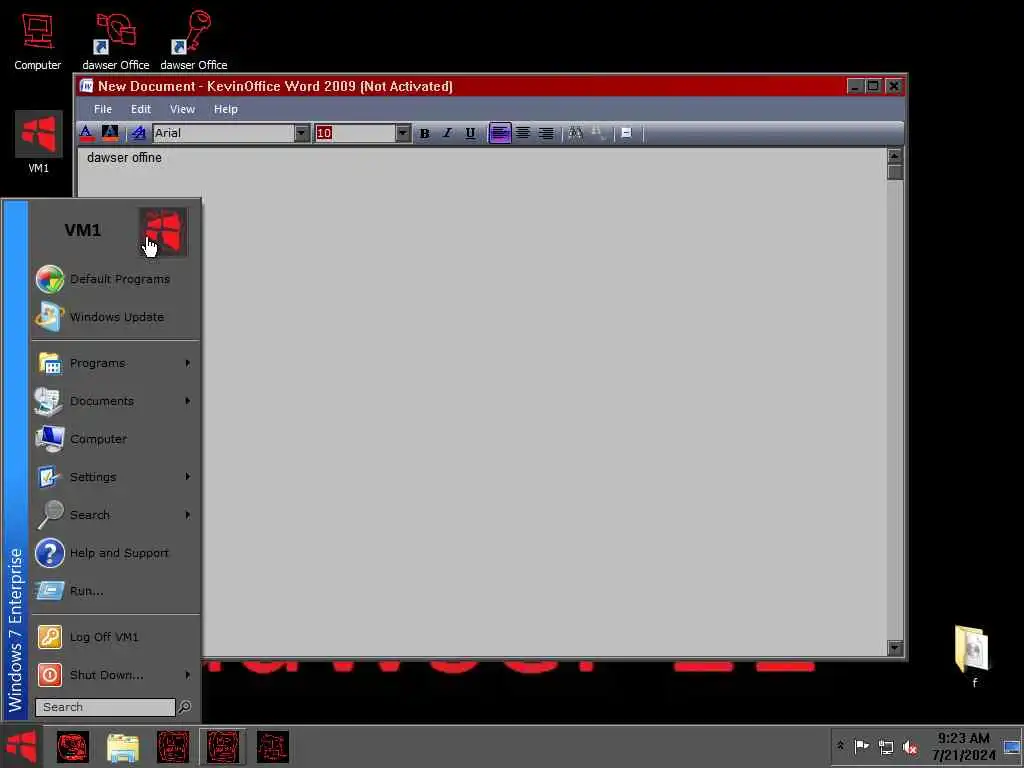Click the highlighted active taskbar button
This screenshot has width=1024, height=768.
(223, 747)
